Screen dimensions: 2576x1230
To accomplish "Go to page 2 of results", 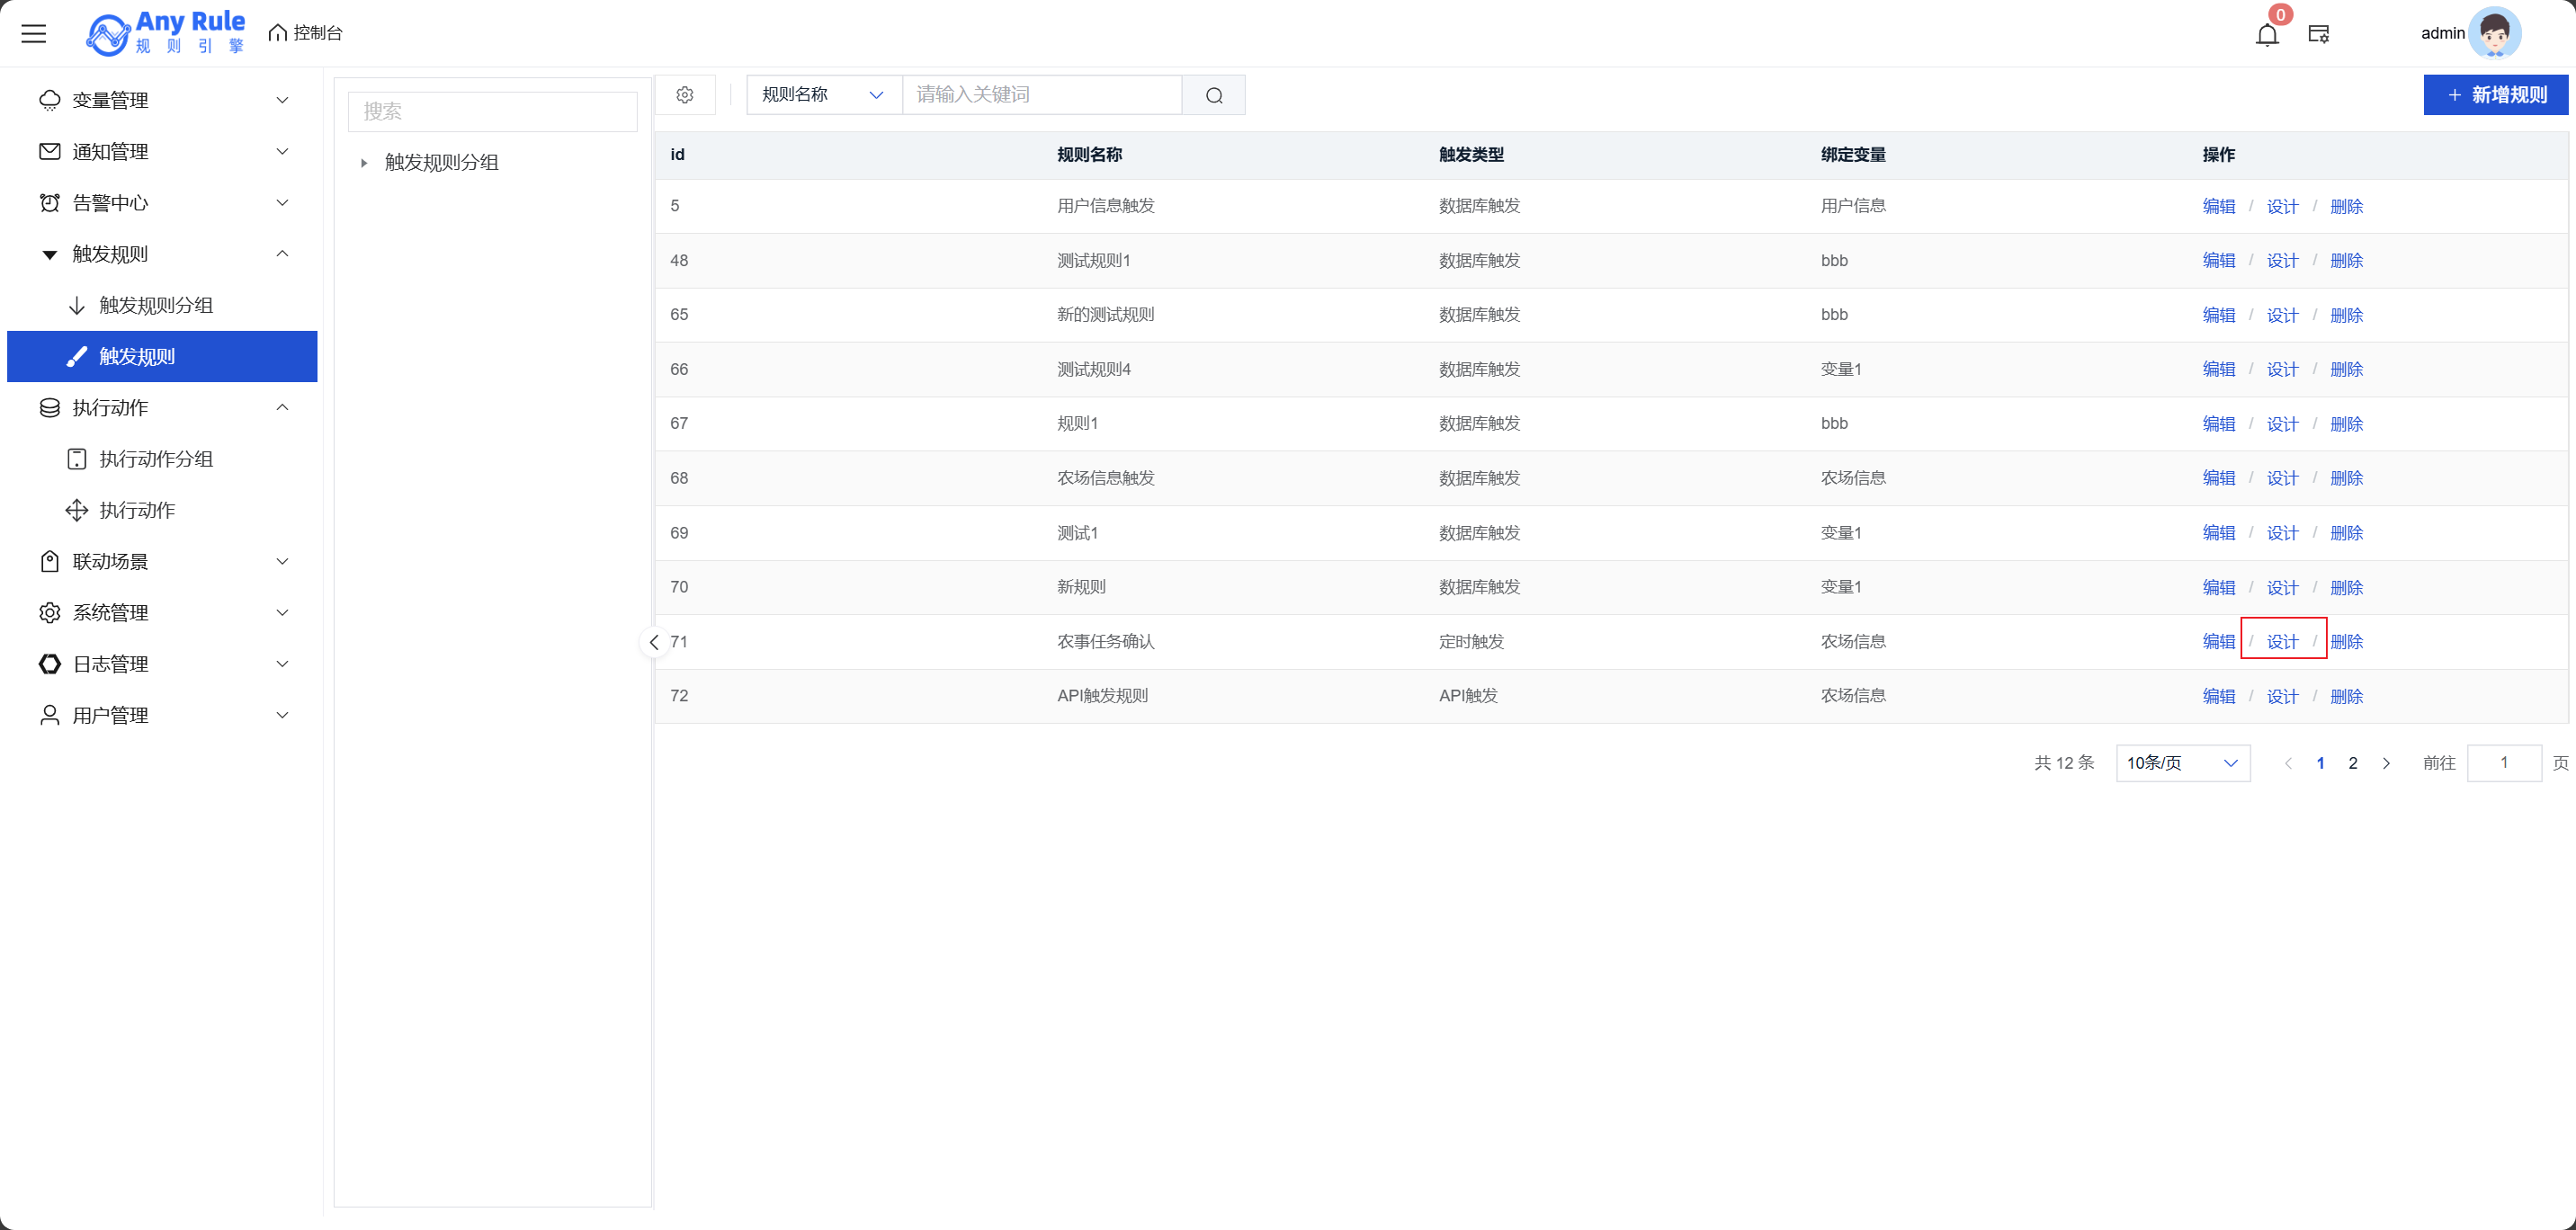I will click(2353, 763).
